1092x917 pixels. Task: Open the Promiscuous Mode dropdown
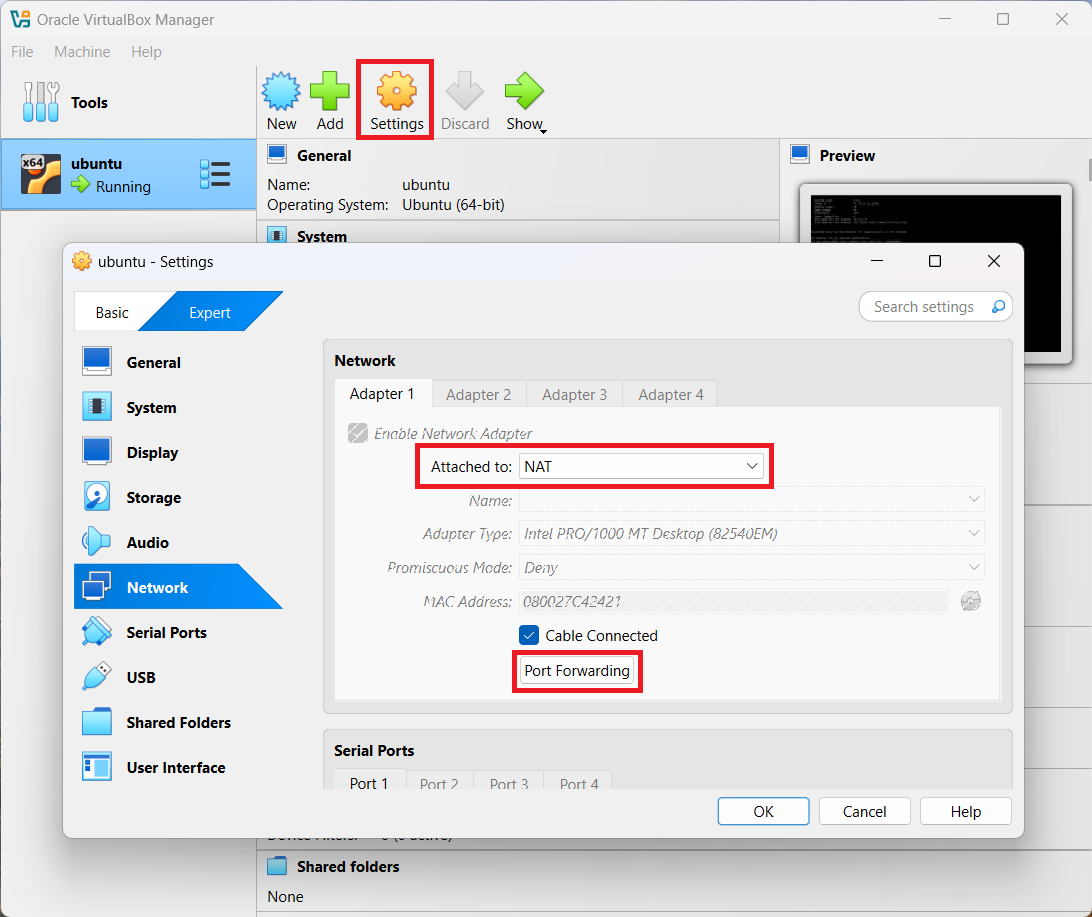(x=751, y=567)
